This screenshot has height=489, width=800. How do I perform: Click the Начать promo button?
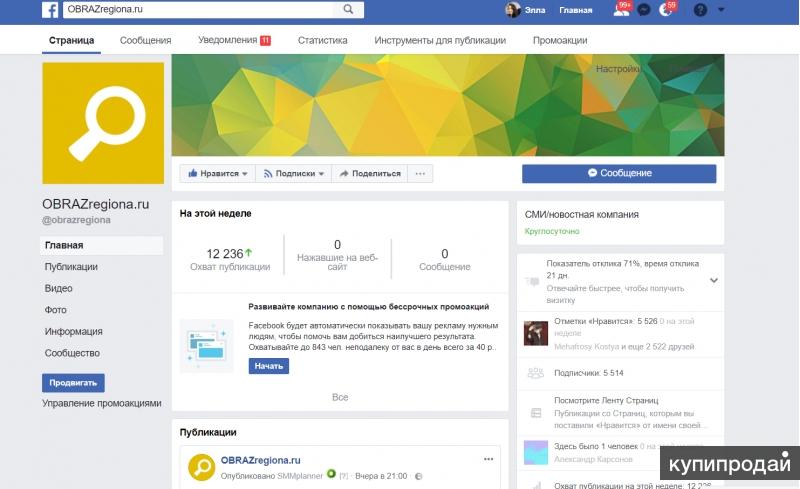point(269,366)
